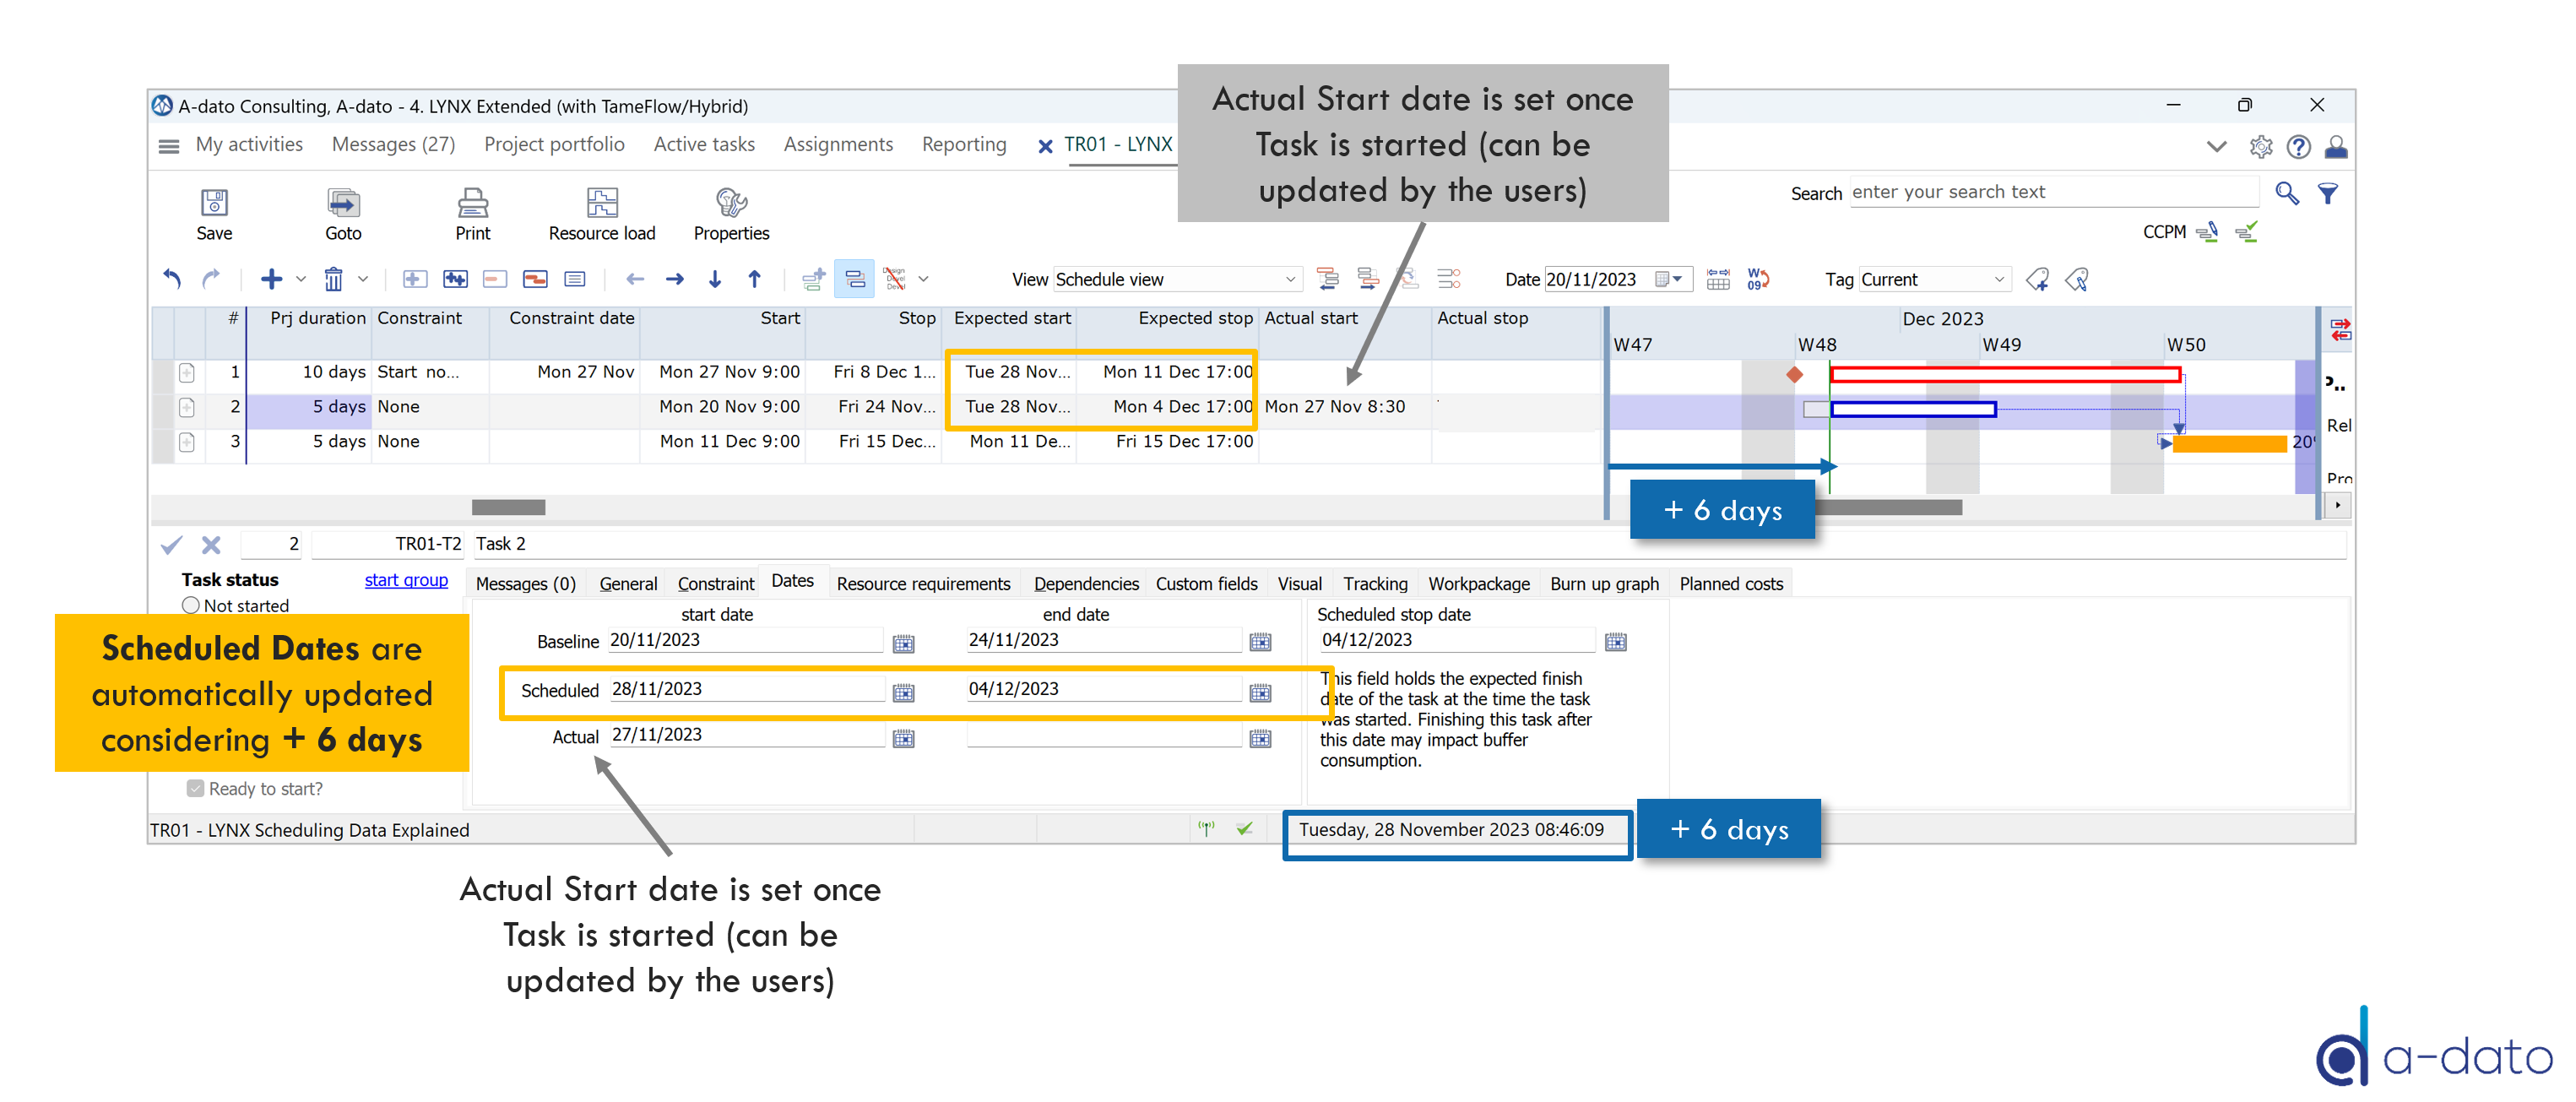Open the Tracking detail tab
The image size is (2576, 1102).
(x=1375, y=584)
